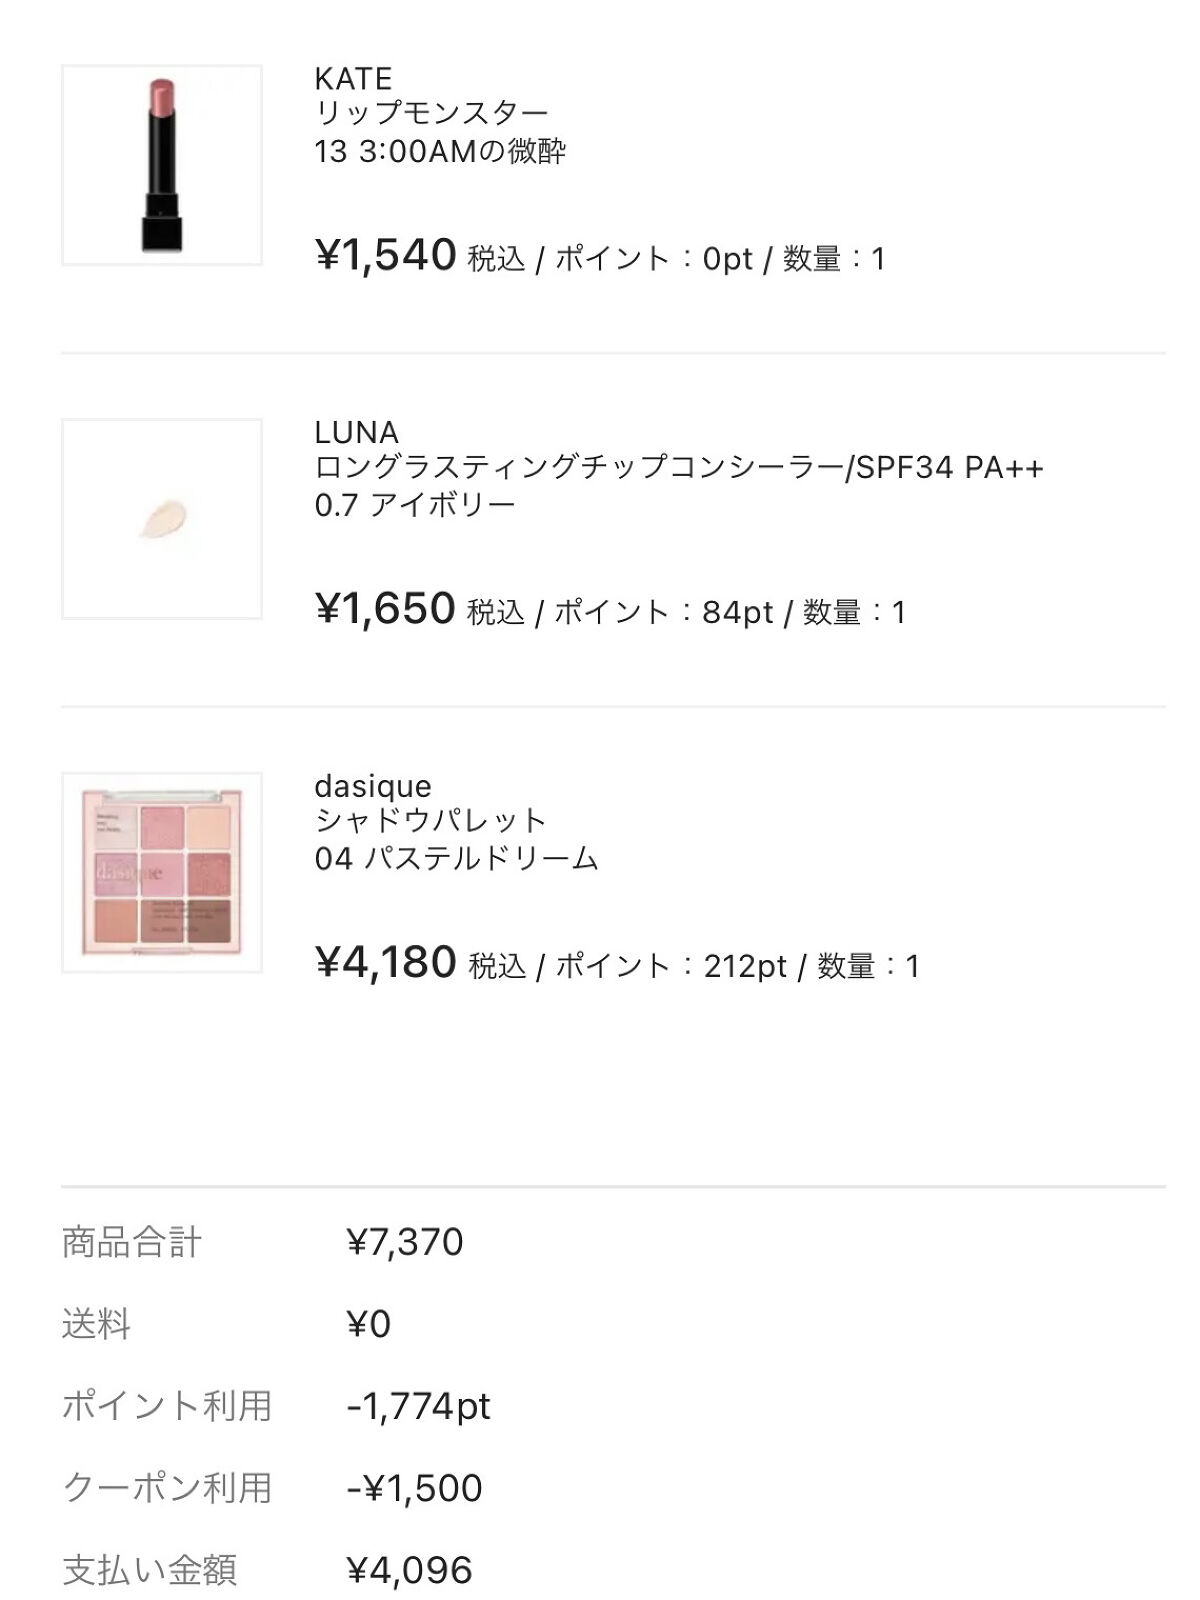
Task: Click the KATE brand name
Action: (353, 79)
